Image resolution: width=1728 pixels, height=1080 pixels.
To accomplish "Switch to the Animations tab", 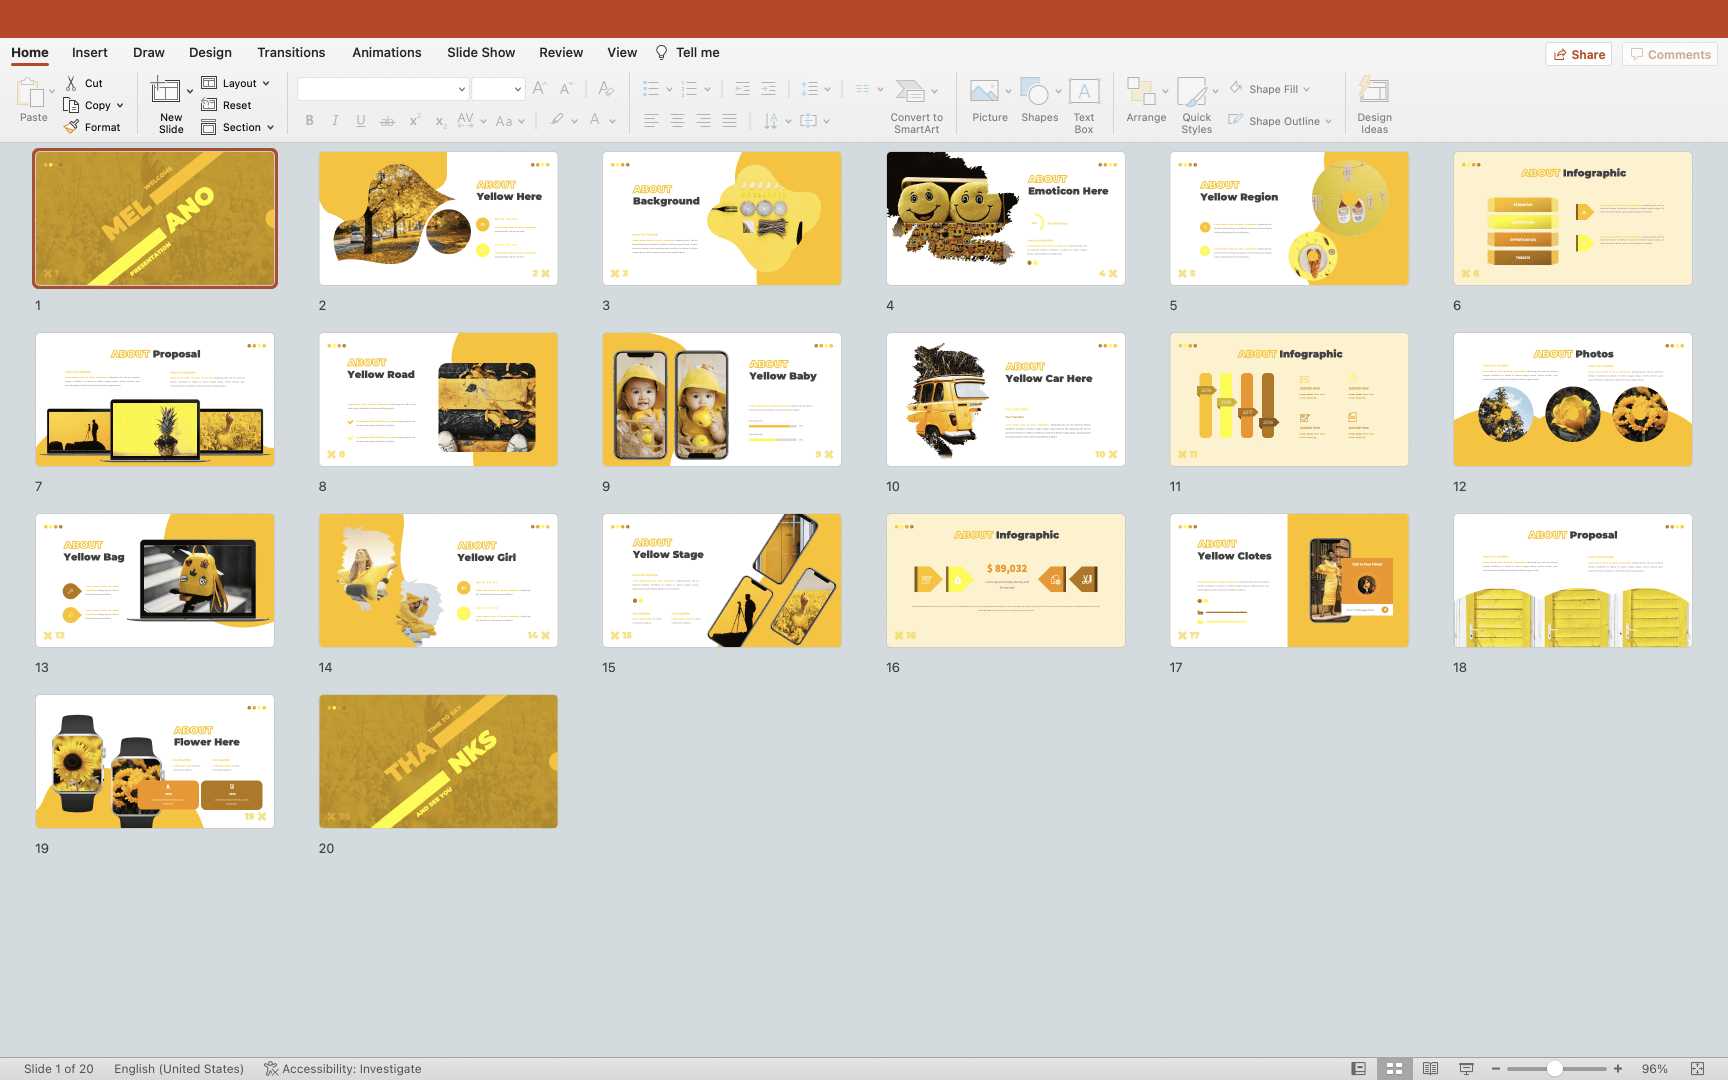I will tap(386, 52).
